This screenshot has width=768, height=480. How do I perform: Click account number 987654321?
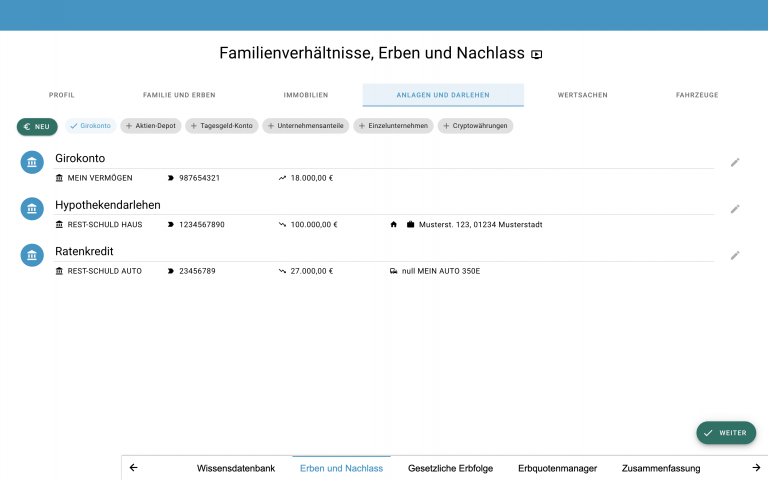point(199,178)
